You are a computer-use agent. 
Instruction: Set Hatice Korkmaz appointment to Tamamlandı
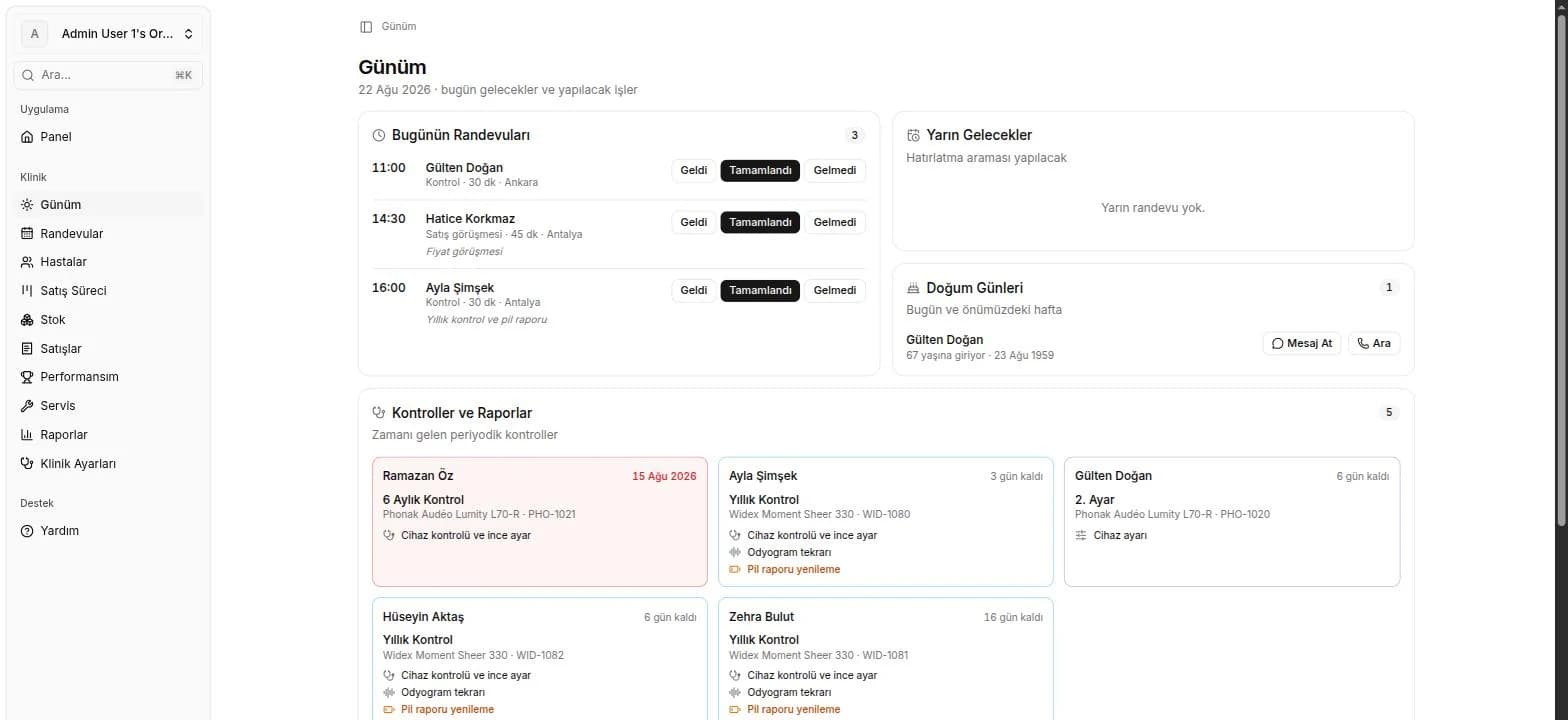(x=760, y=222)
